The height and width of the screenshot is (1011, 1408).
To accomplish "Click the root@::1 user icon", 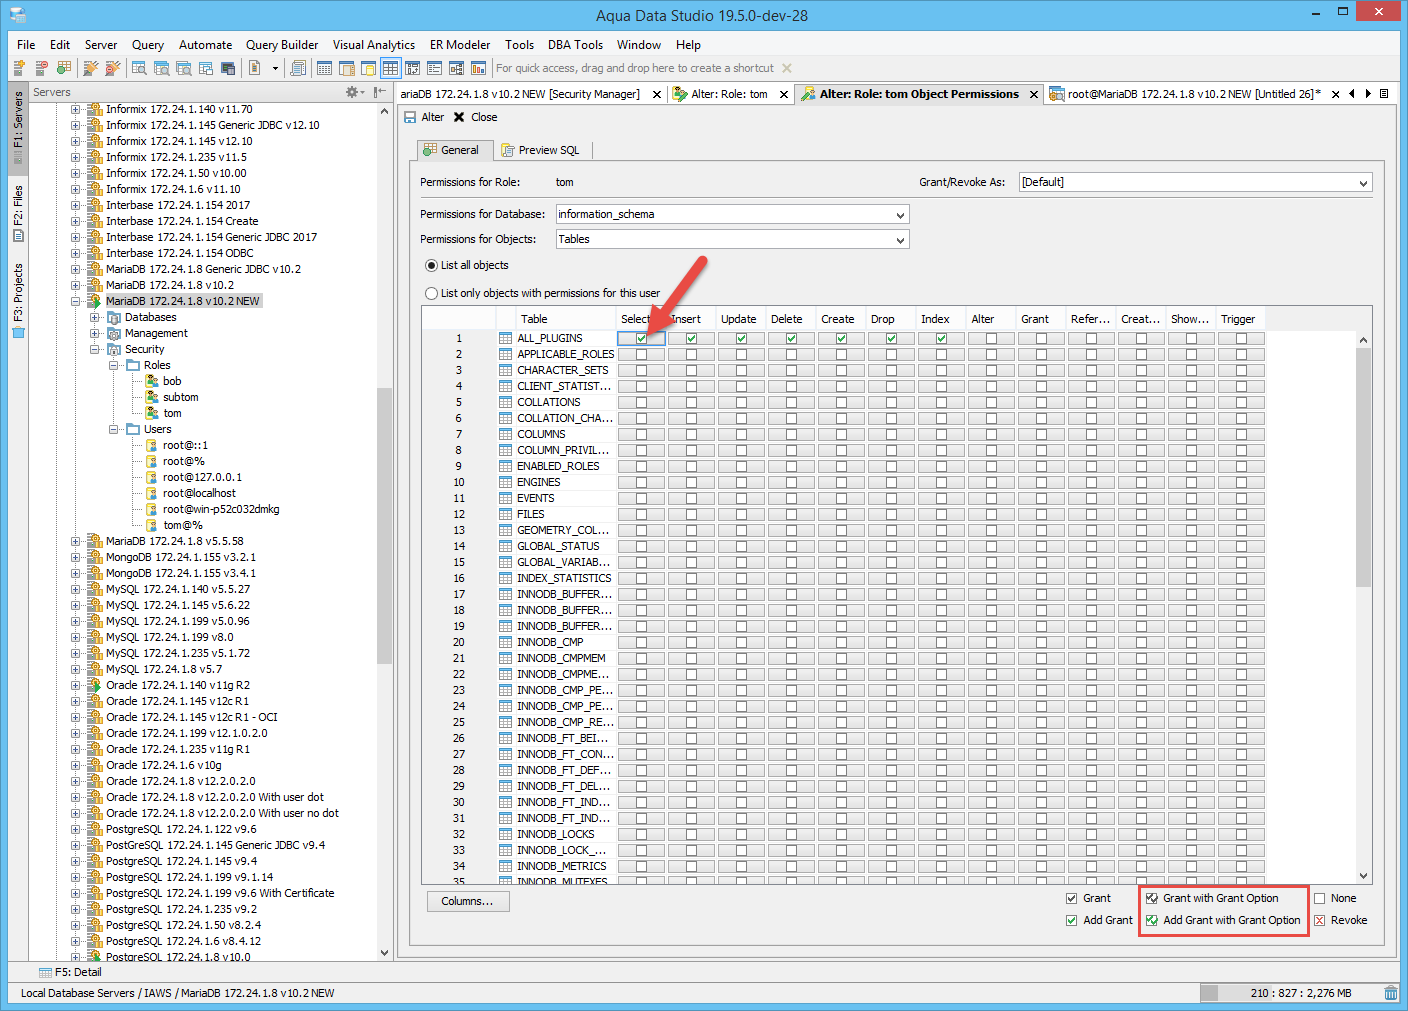I will [x=152, y=445].
